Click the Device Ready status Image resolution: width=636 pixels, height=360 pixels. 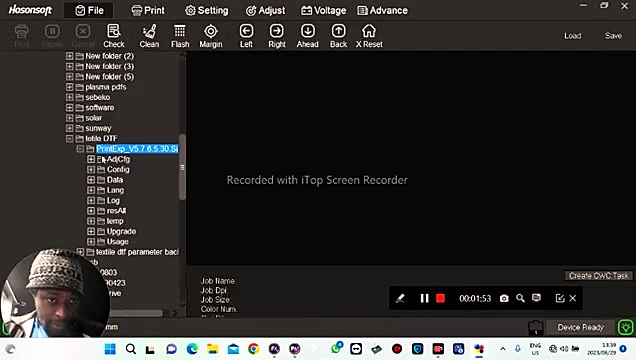click(580, 327)
